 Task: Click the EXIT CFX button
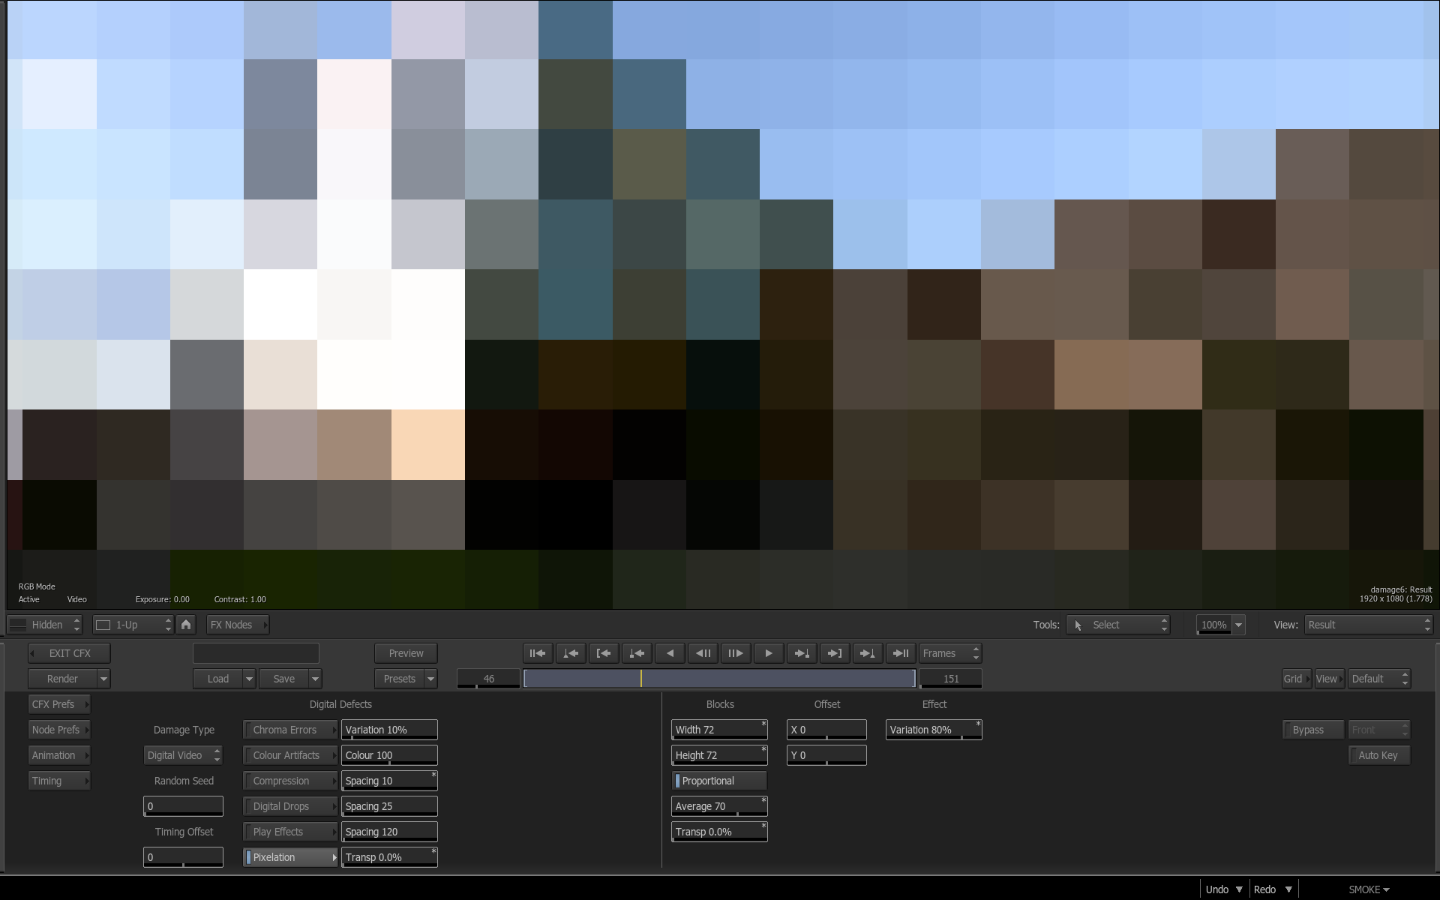(69, 654)
